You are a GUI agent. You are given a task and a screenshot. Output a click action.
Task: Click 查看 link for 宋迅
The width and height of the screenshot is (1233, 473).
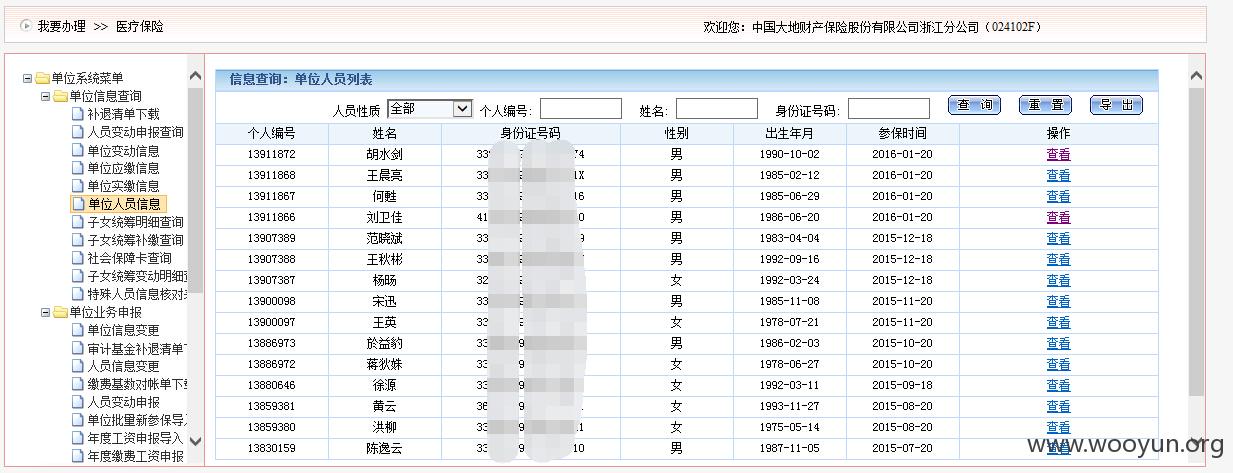(1058, 301)
